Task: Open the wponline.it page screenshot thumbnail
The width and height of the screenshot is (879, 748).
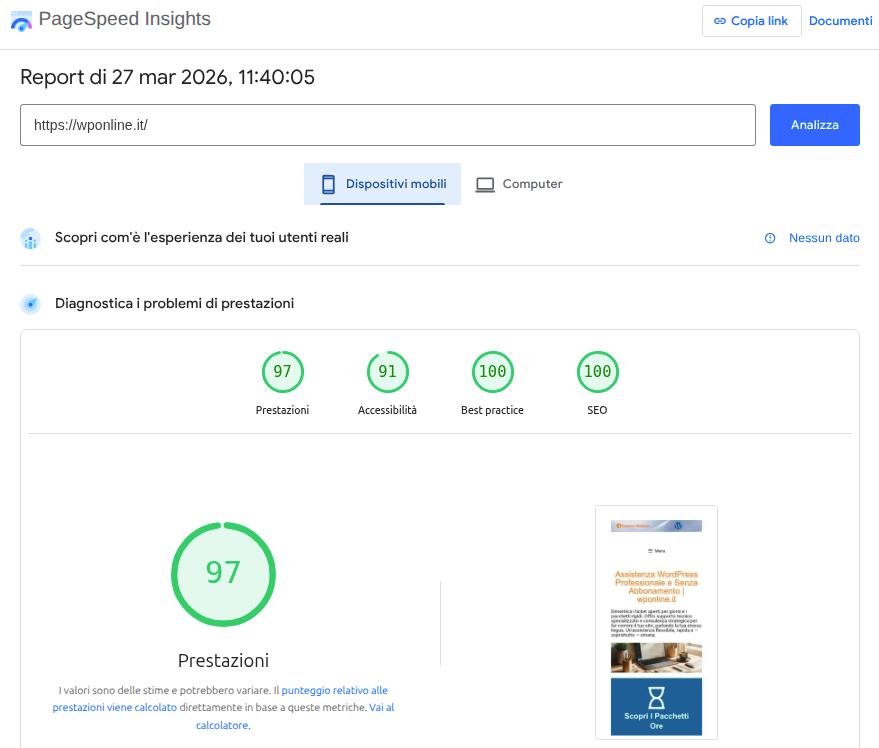Action: pos(656,622)
